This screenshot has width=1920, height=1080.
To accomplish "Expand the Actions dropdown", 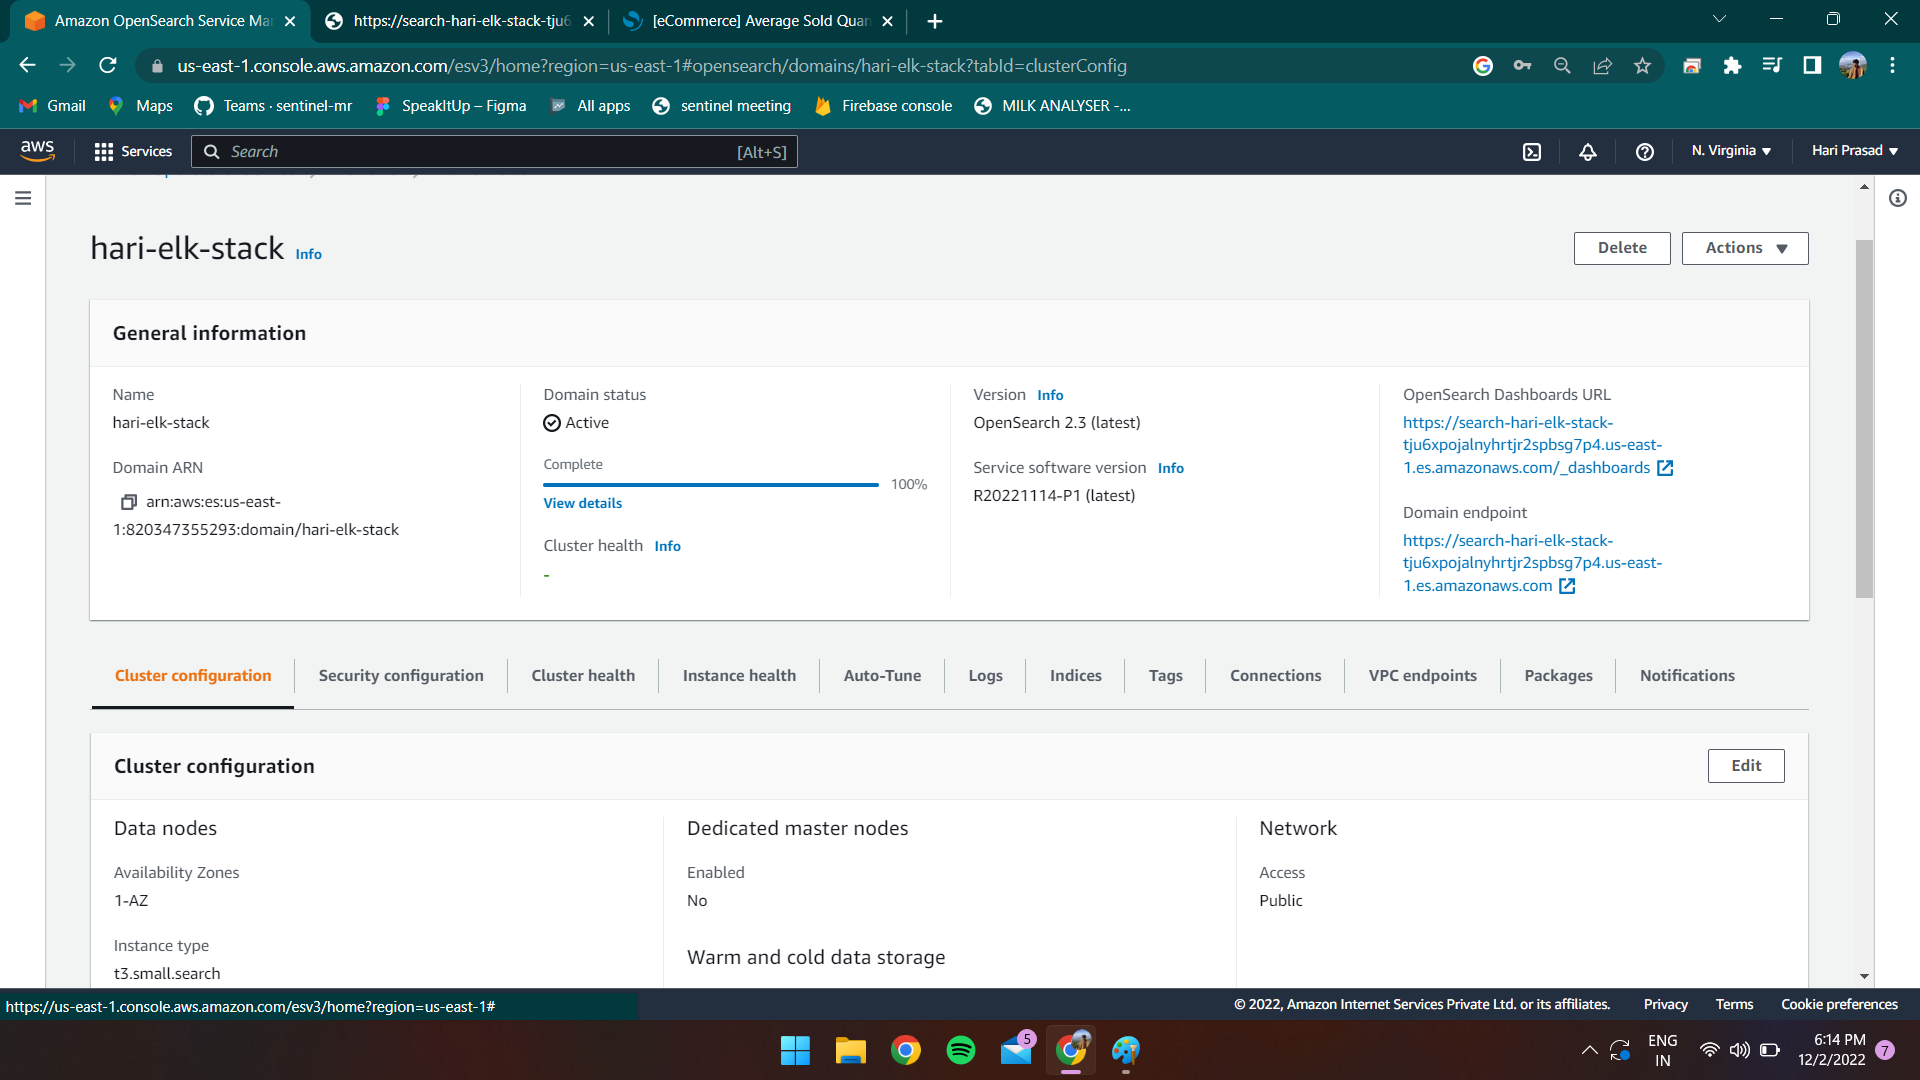I will (x=1744, y=248).
